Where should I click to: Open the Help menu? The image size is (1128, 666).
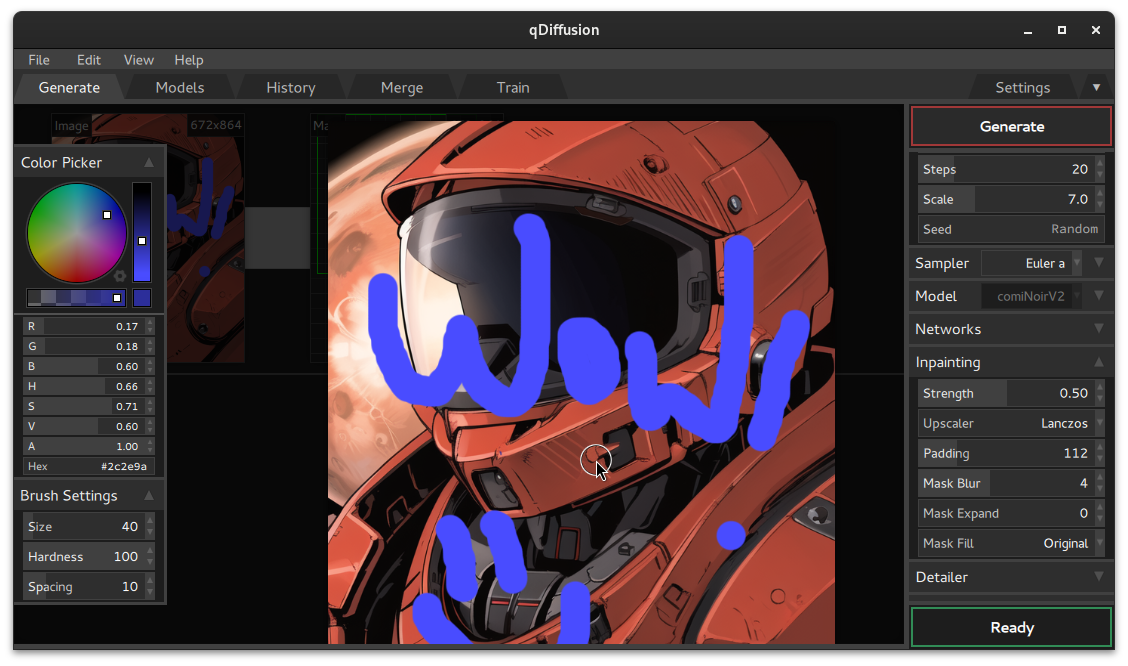[188, 60]
